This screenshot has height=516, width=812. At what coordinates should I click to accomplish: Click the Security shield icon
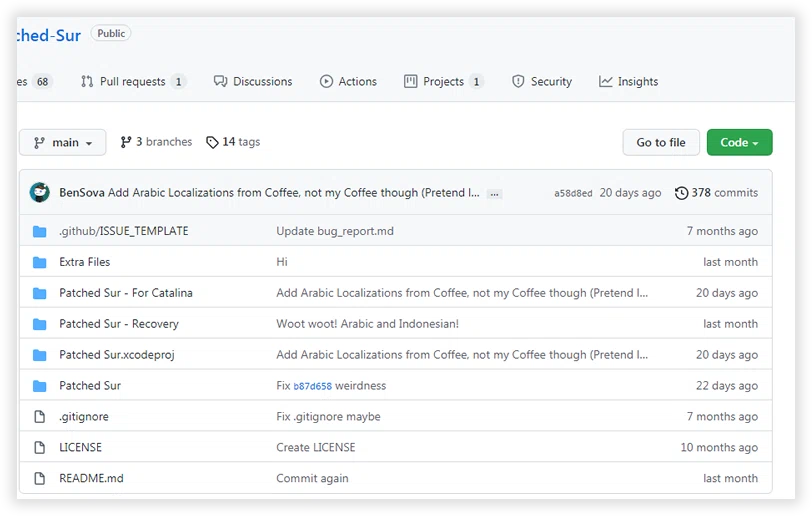[518, 81]
